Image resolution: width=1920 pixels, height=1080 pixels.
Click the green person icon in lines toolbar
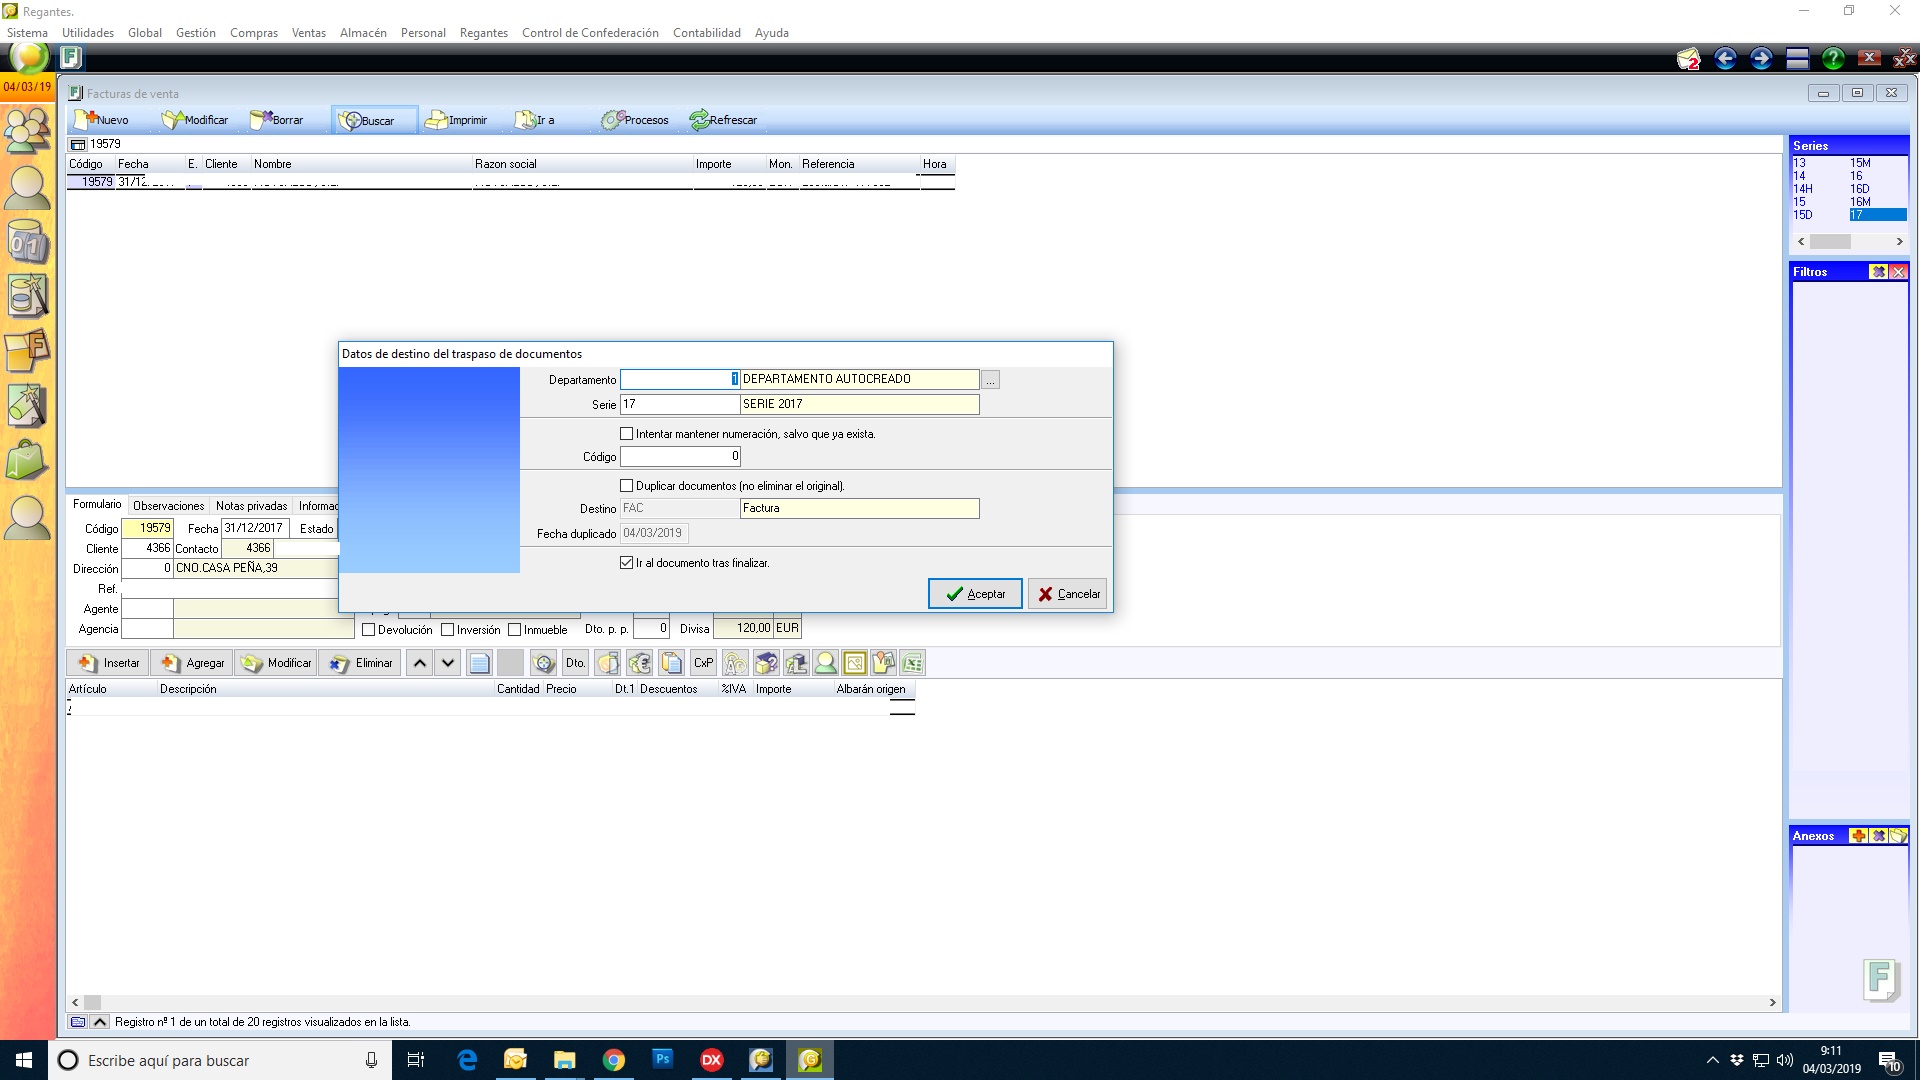coord(826,663)
